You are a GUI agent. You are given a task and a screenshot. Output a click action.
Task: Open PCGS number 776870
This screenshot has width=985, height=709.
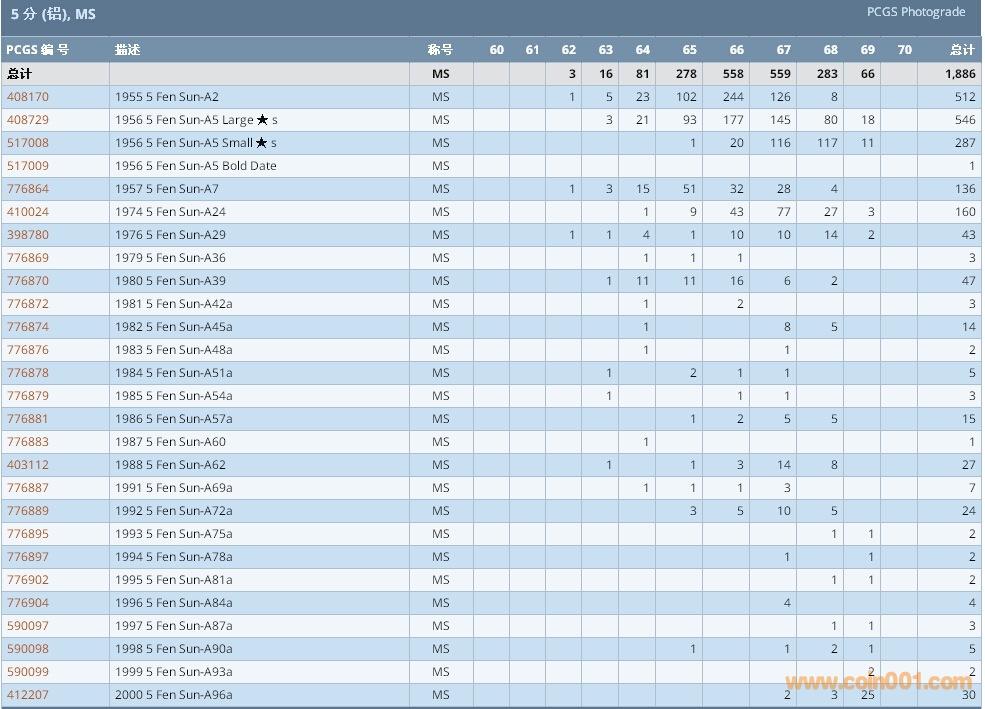pos(28,281)
